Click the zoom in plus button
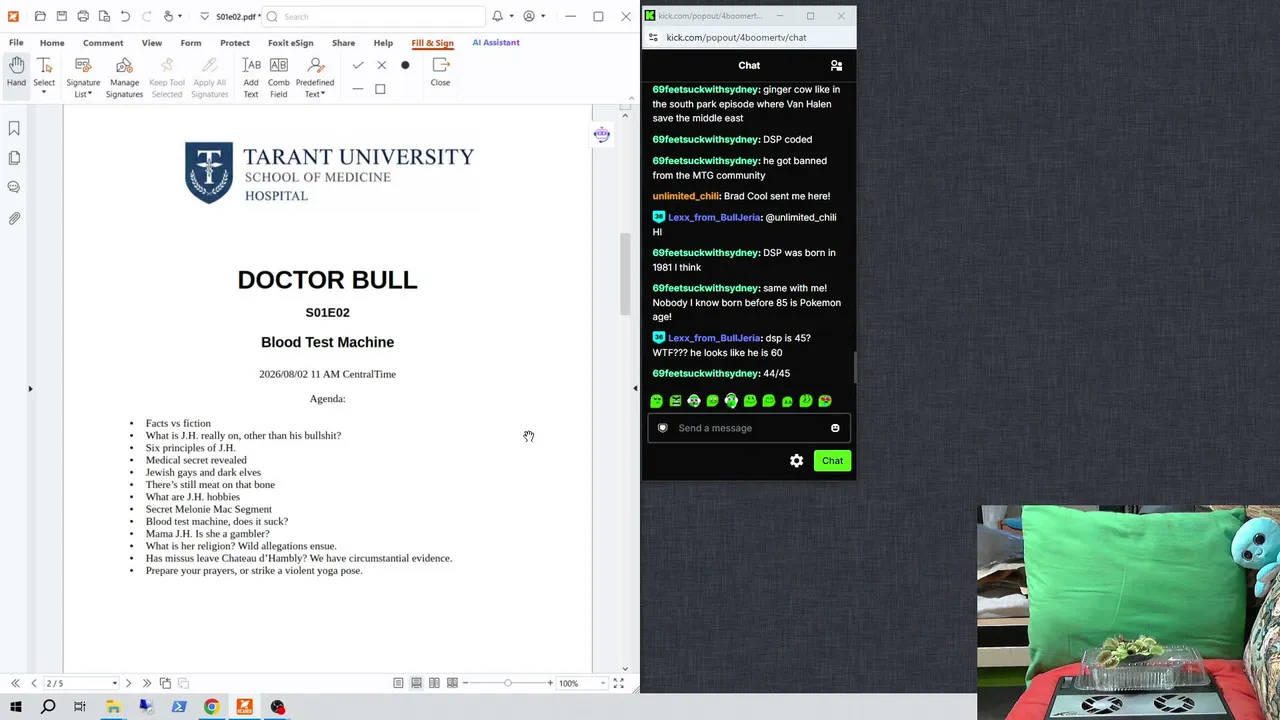The width and height of the screenshot is (1280, 720). [x=550, y=683]
